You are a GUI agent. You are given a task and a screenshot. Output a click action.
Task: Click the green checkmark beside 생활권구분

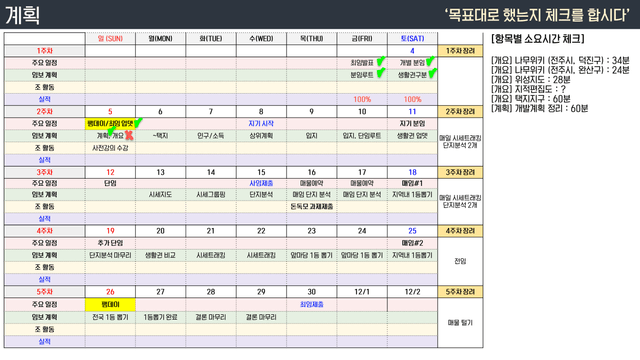pos(432,73)
